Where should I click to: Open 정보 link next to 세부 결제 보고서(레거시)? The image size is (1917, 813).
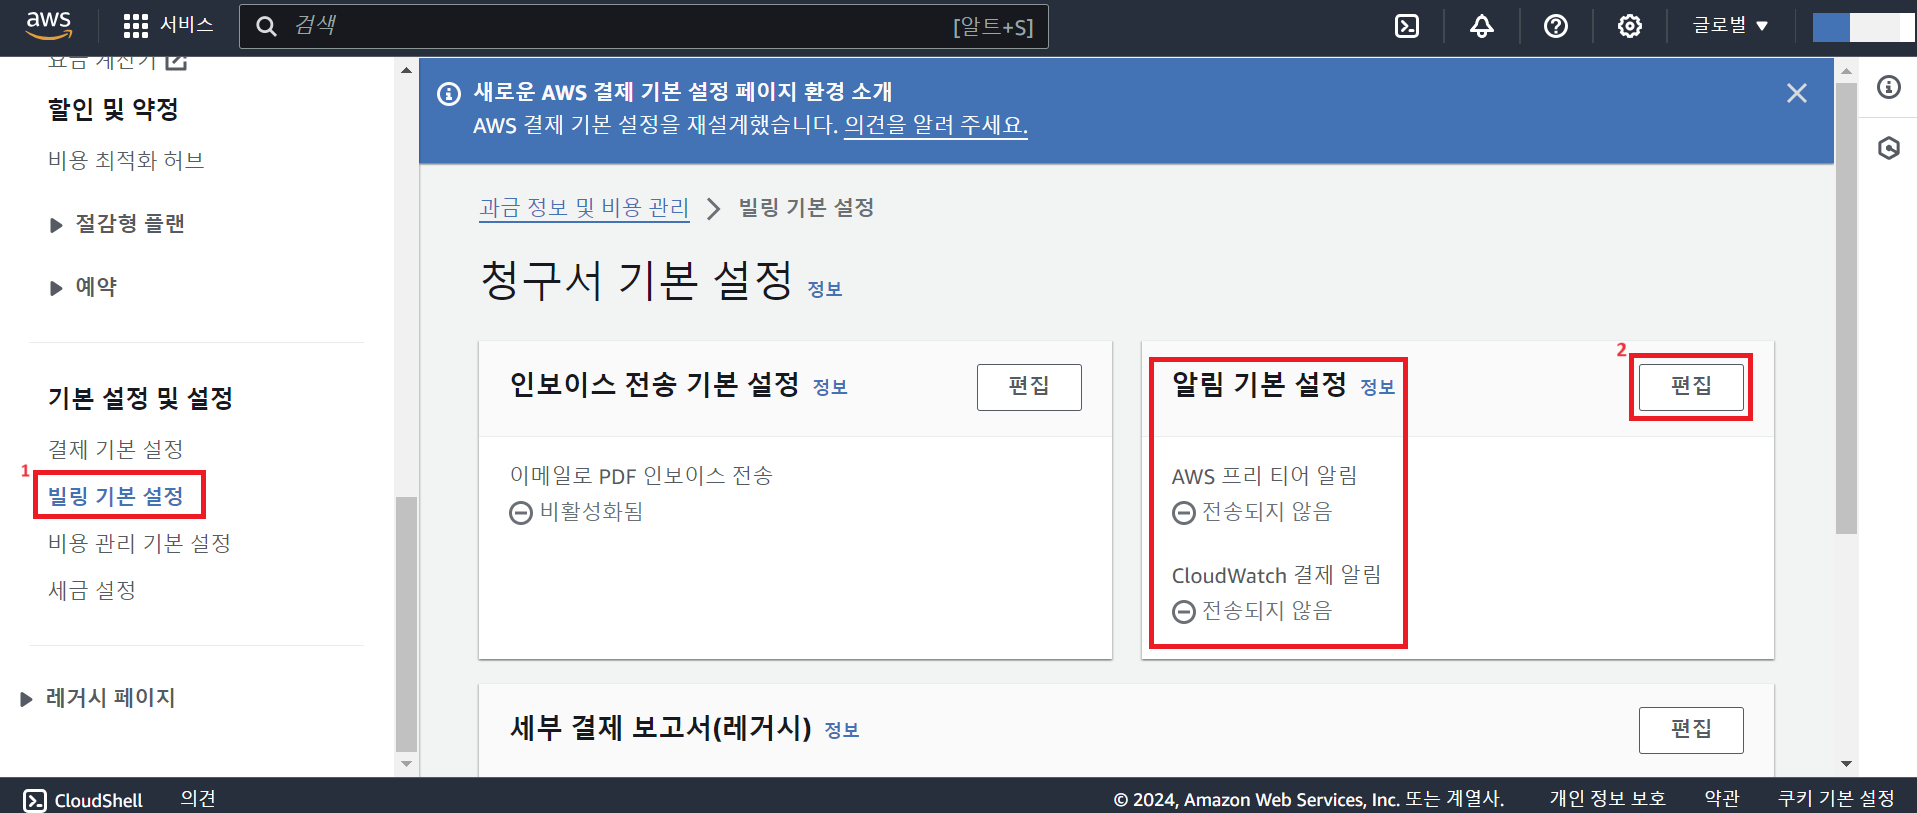(841, 730)
